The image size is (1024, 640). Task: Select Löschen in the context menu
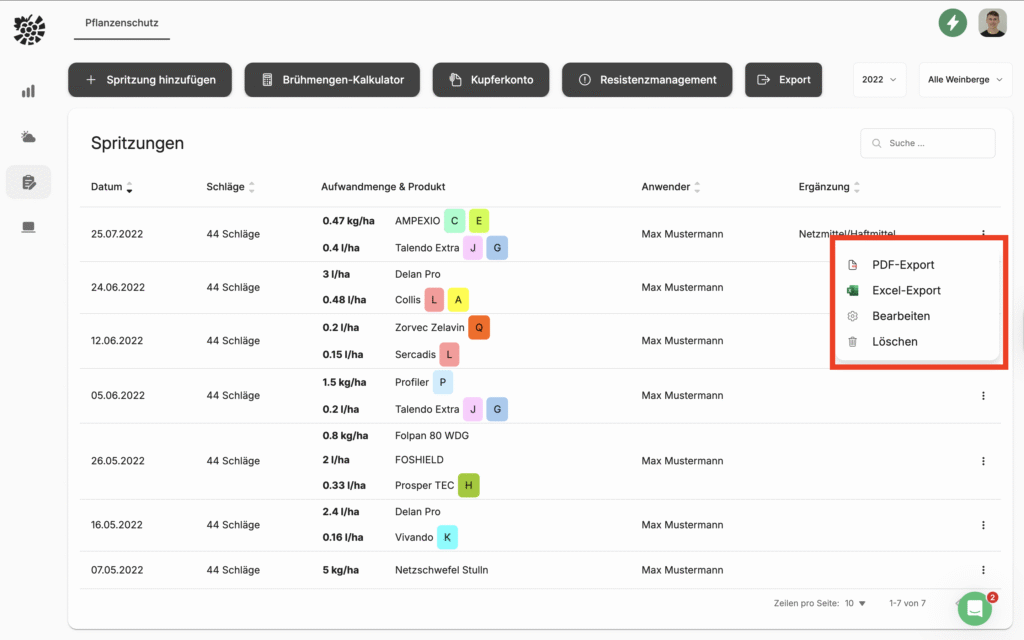tap(894, 342)
